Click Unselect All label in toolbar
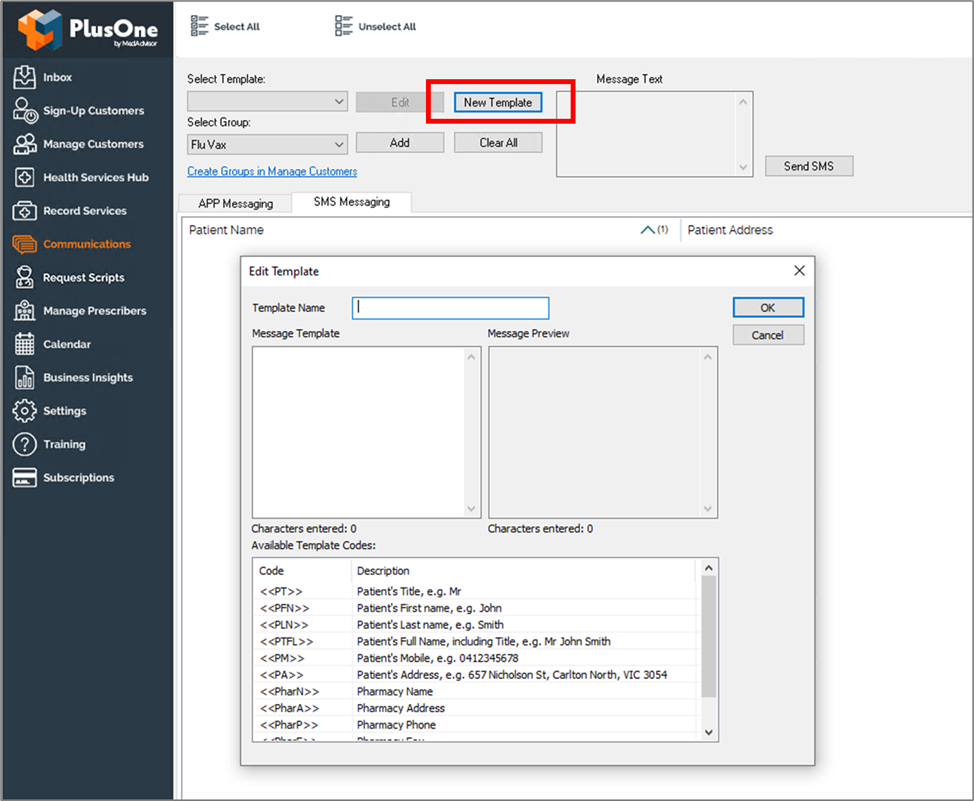The height and width of the screenshot is (801, 974). (x=387, y=27)
